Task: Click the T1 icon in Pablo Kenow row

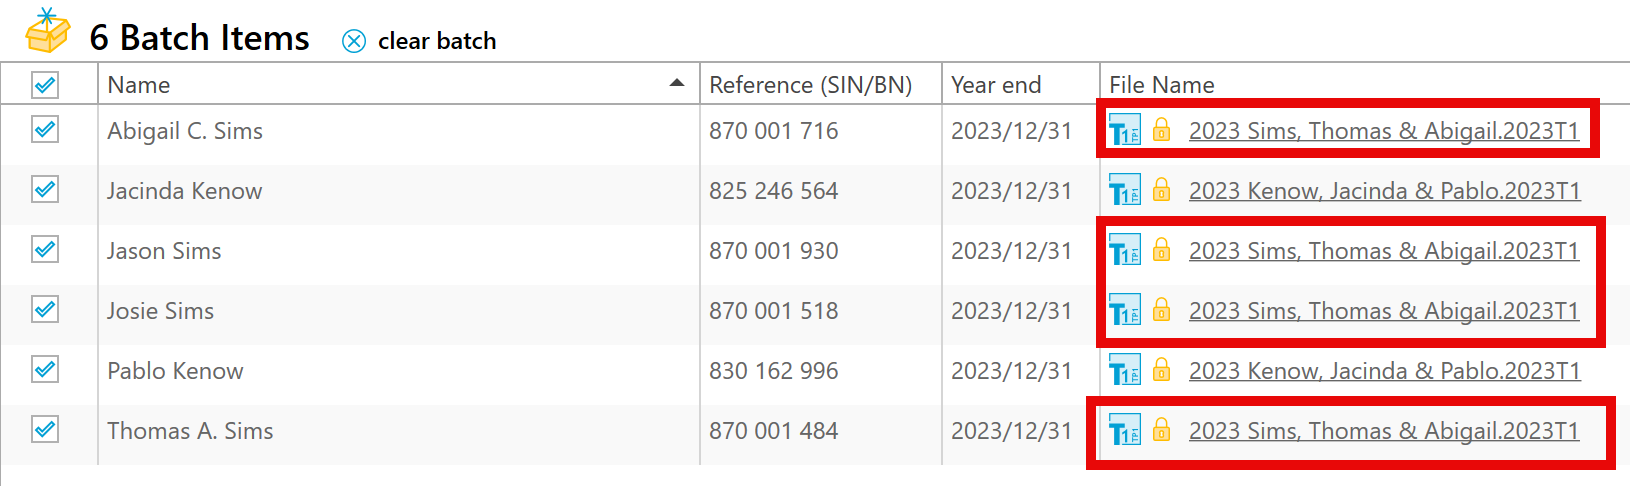Action: point(1124,372)
